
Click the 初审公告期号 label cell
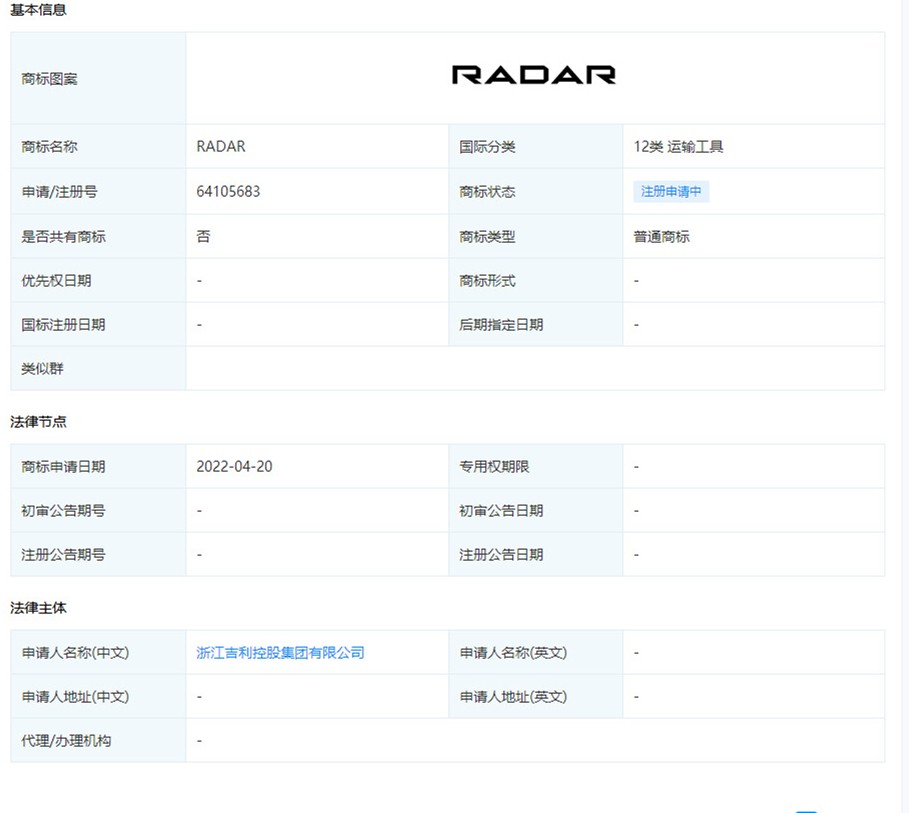98,511
